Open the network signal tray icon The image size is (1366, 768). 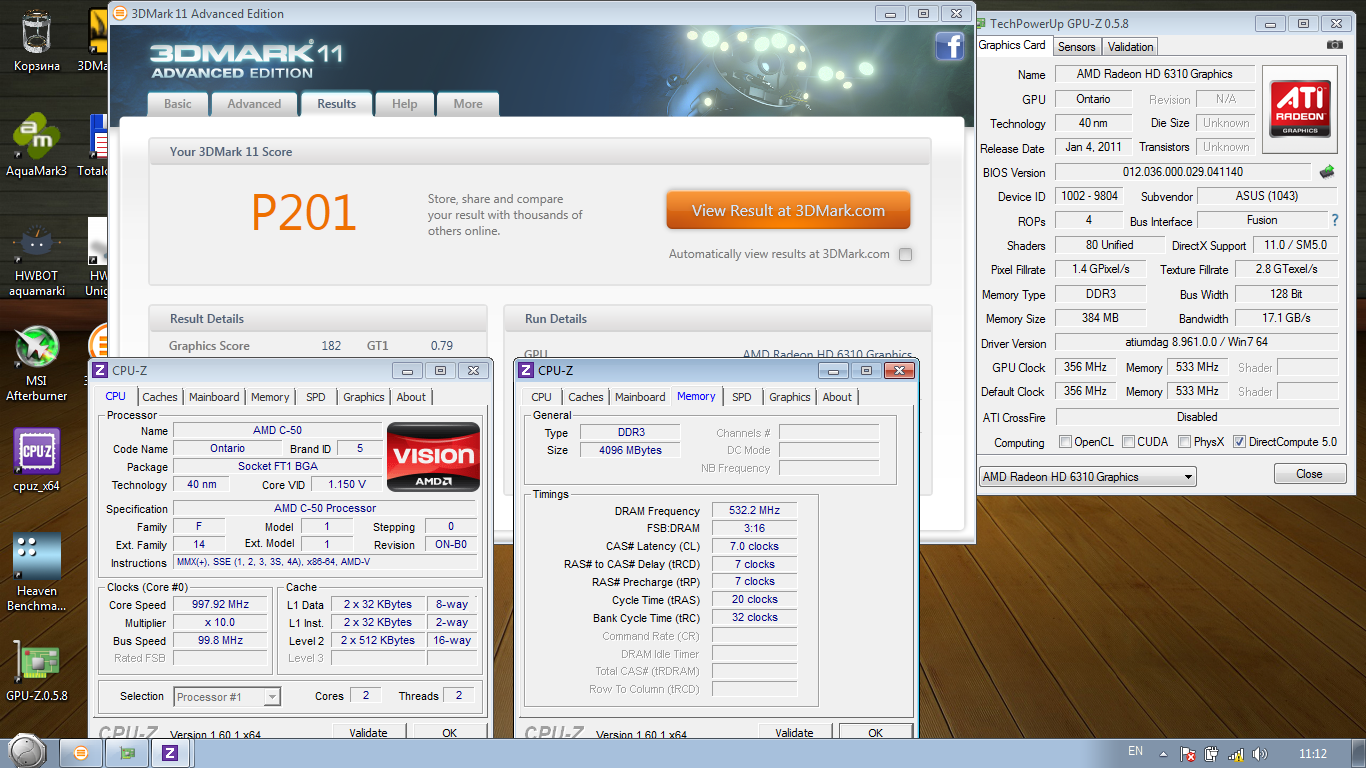1236,754
